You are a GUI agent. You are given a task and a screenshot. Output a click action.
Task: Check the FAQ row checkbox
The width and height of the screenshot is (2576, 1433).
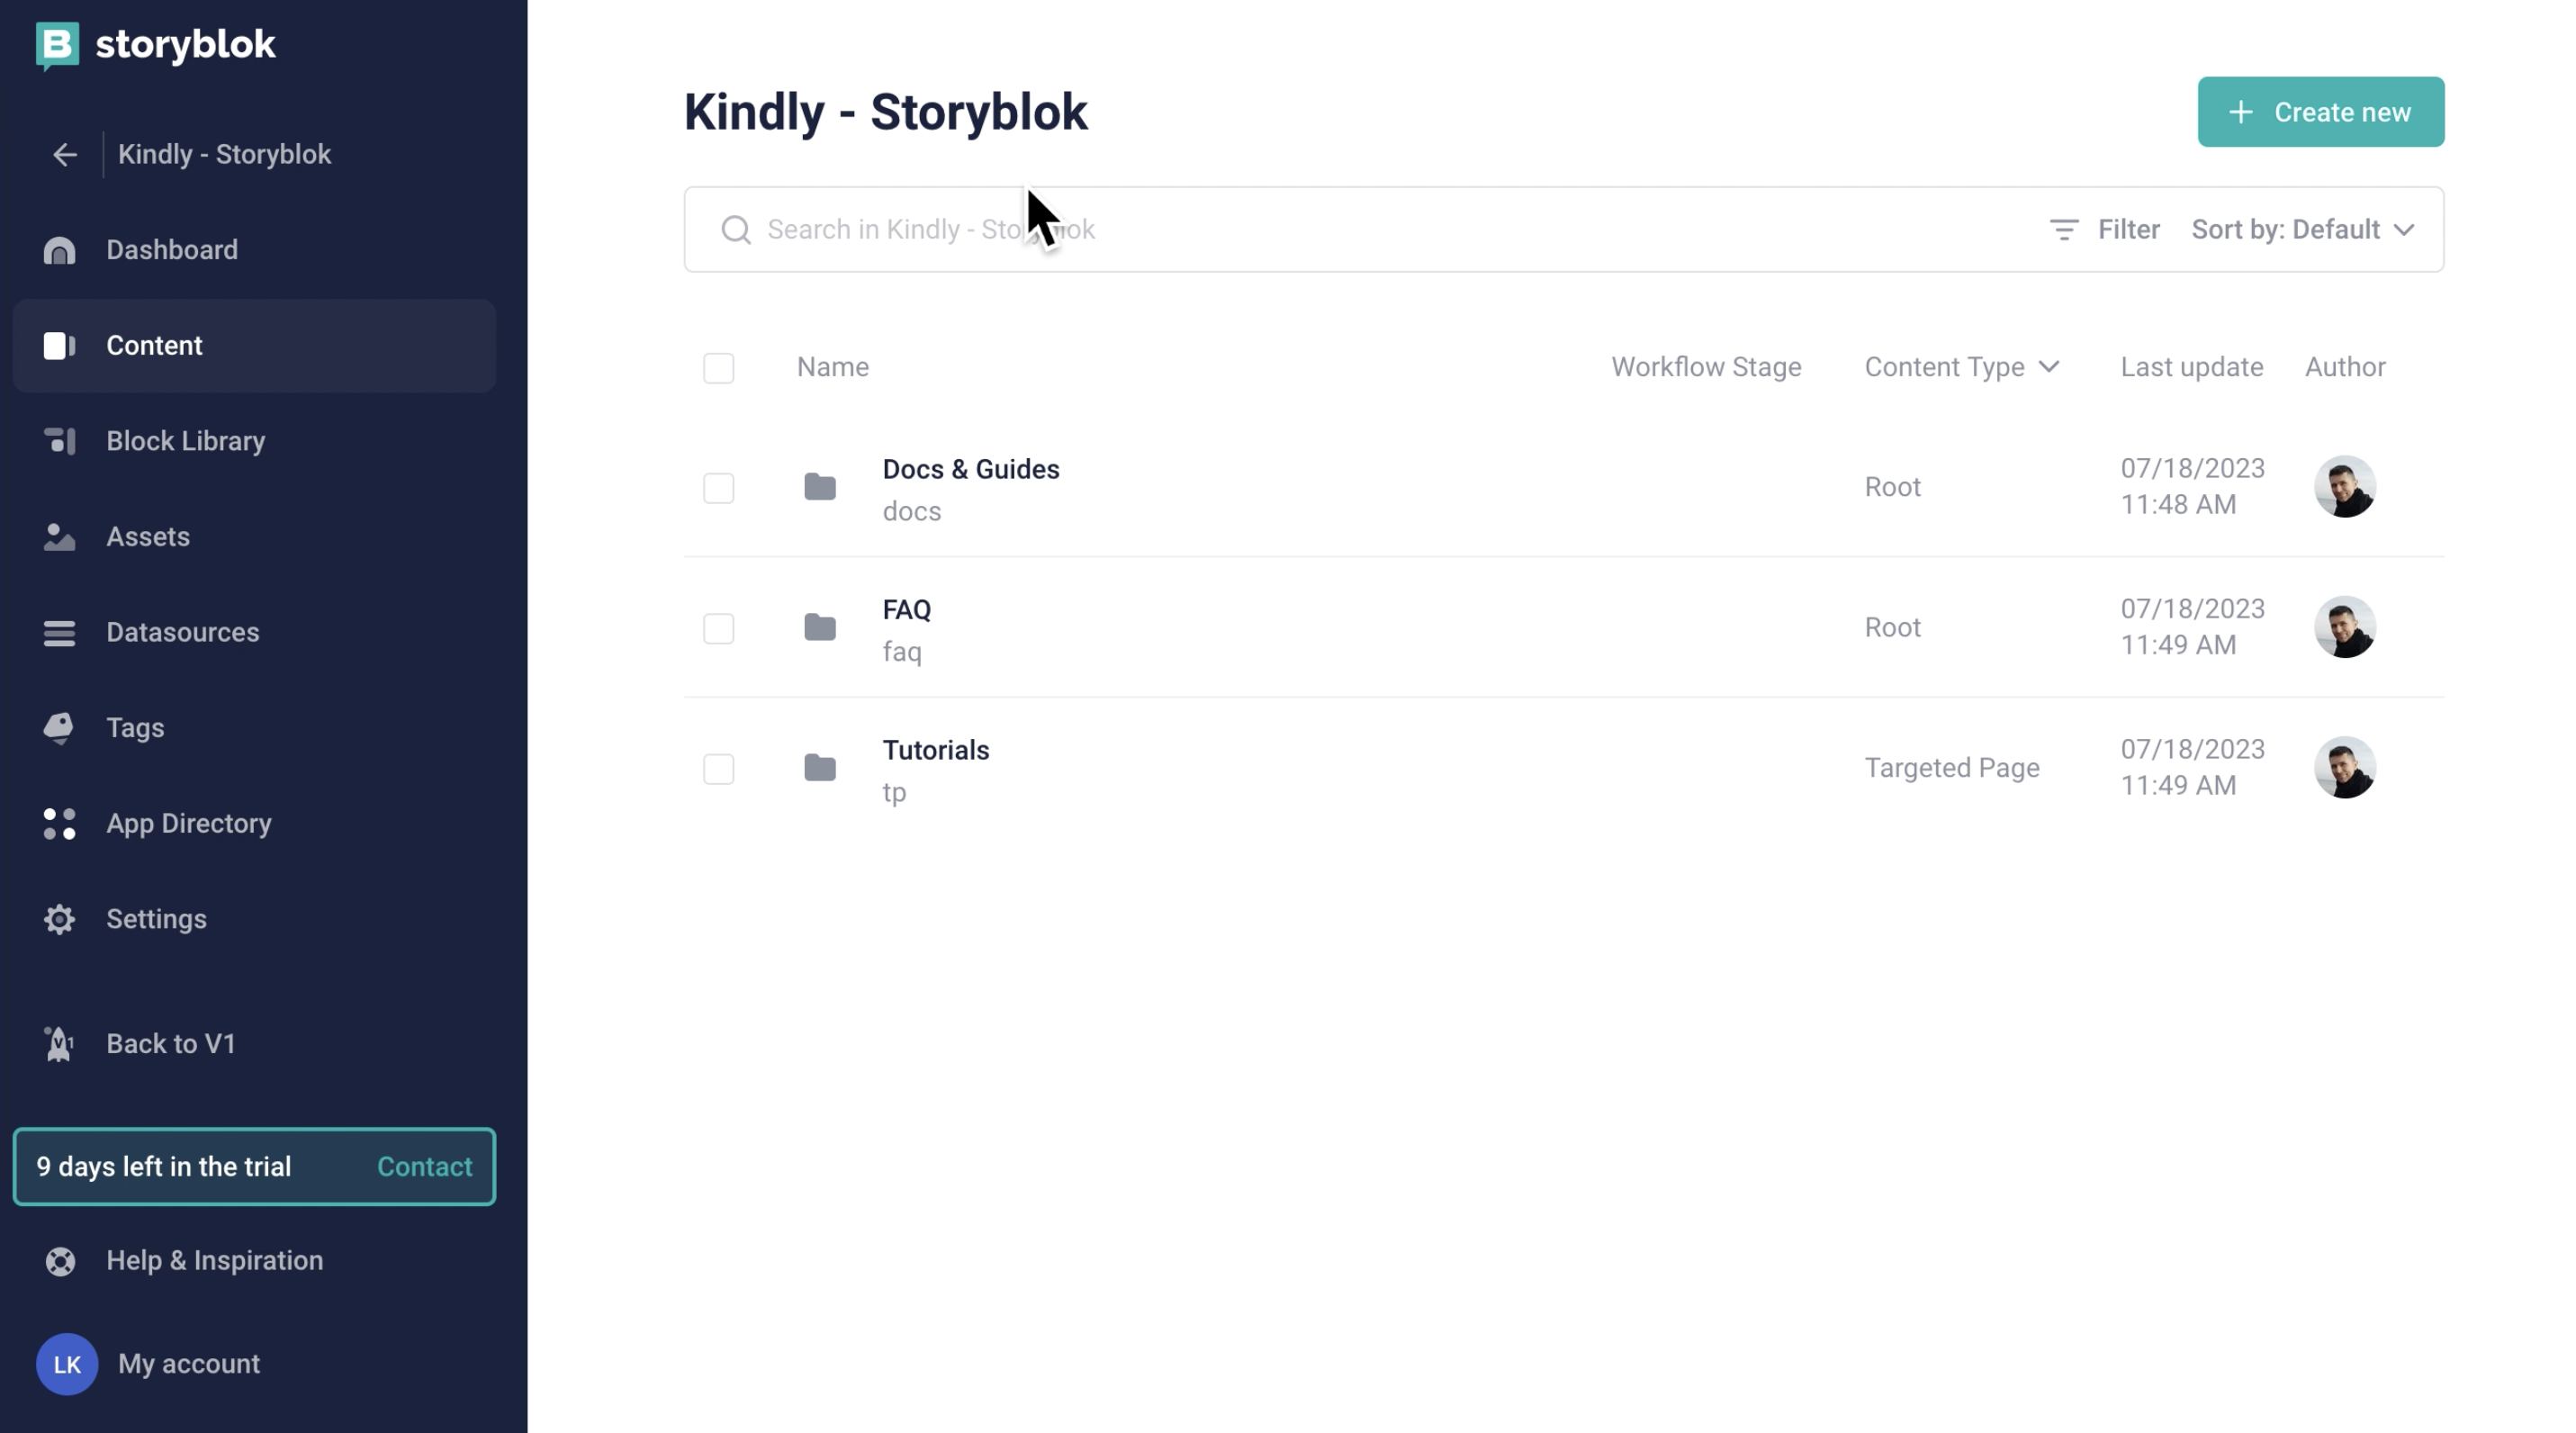(x=718, y=628)
